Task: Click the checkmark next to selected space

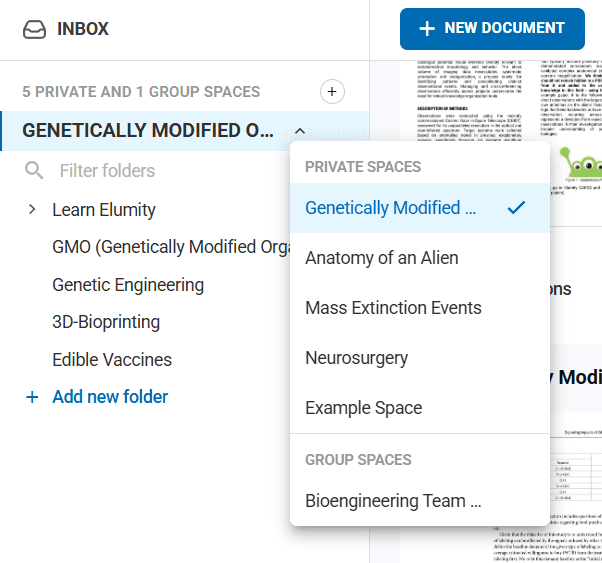Action: pyautogui.click(x=516, y=208)
